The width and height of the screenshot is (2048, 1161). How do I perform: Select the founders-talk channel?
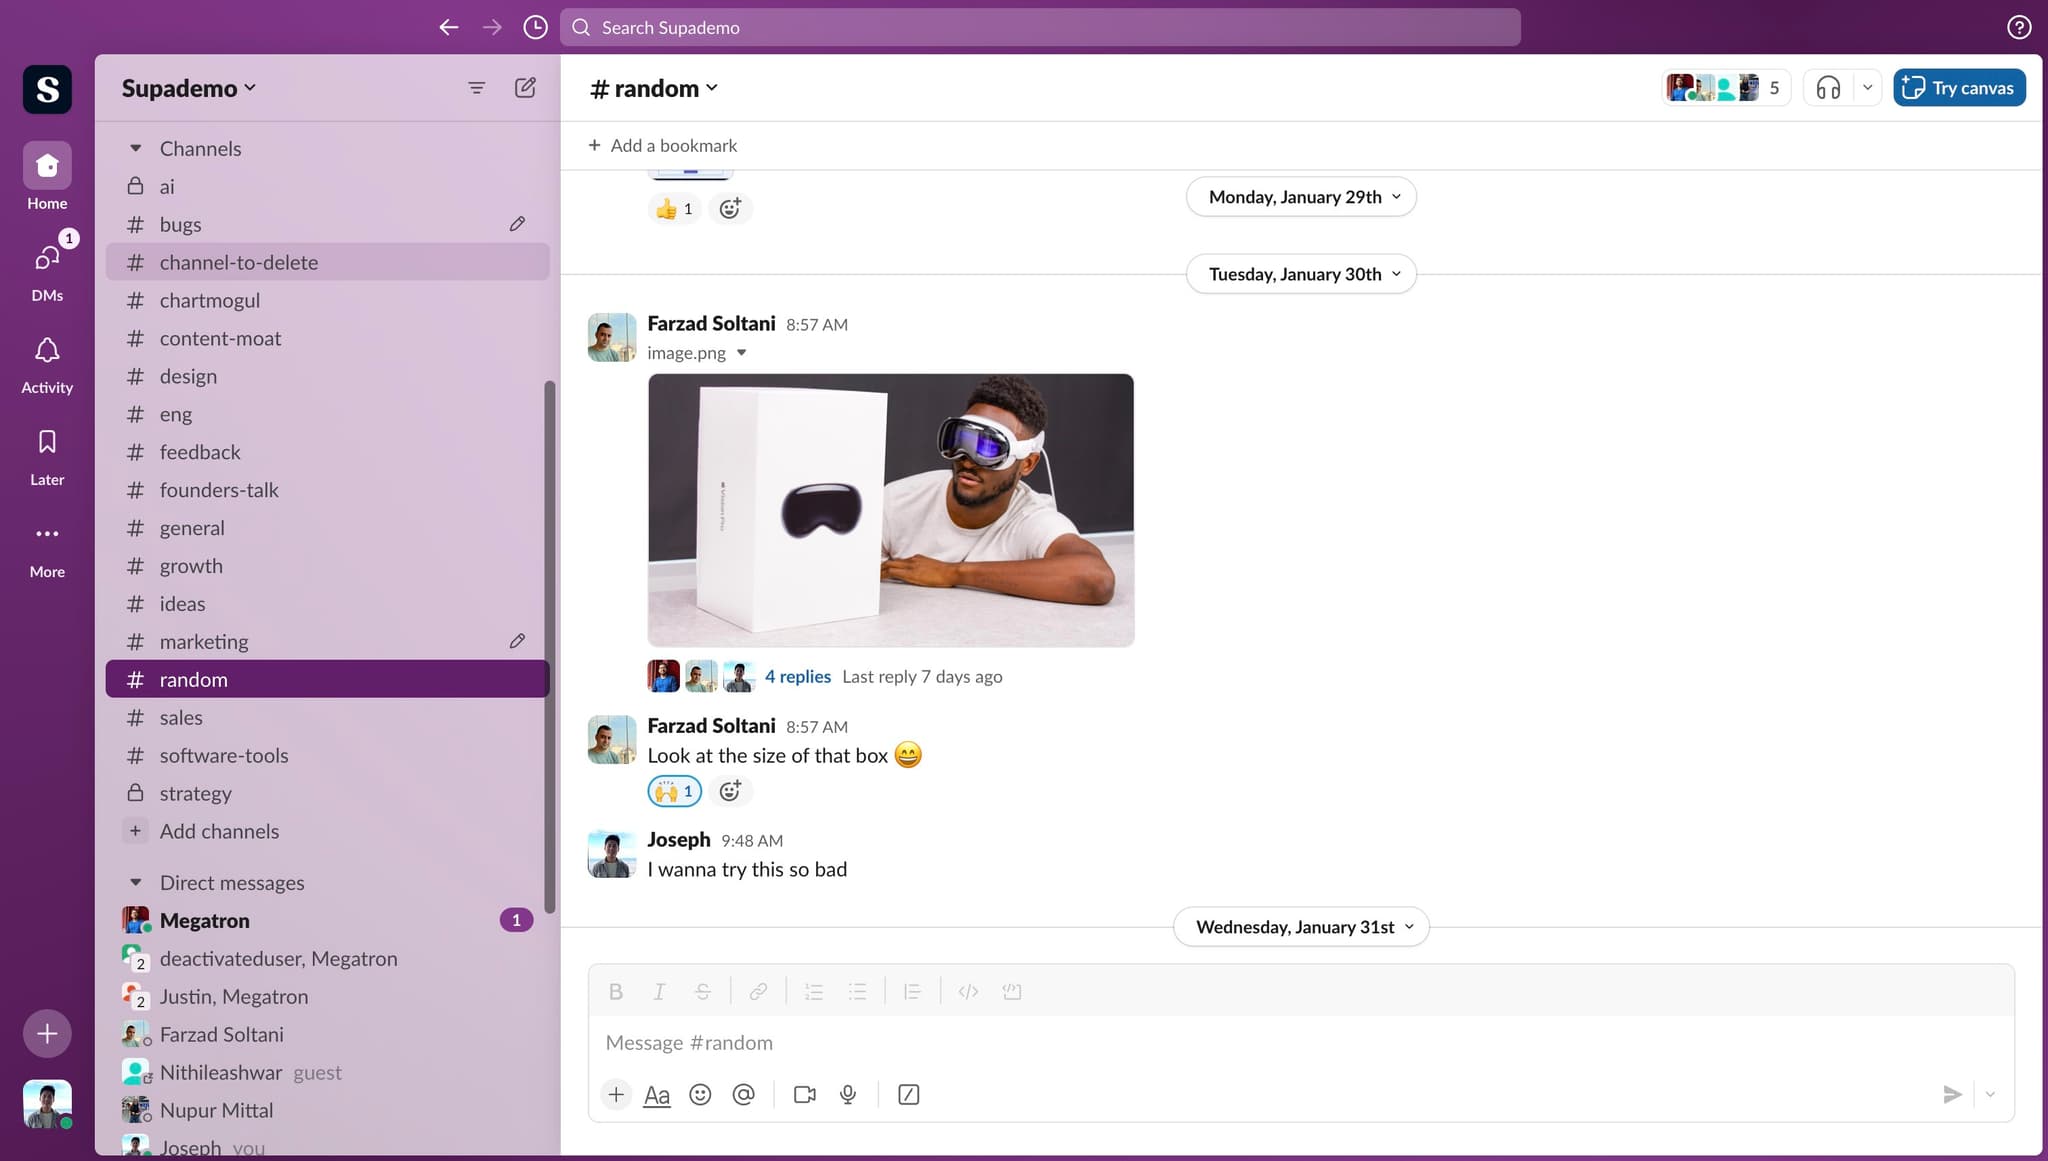point(219,490)
